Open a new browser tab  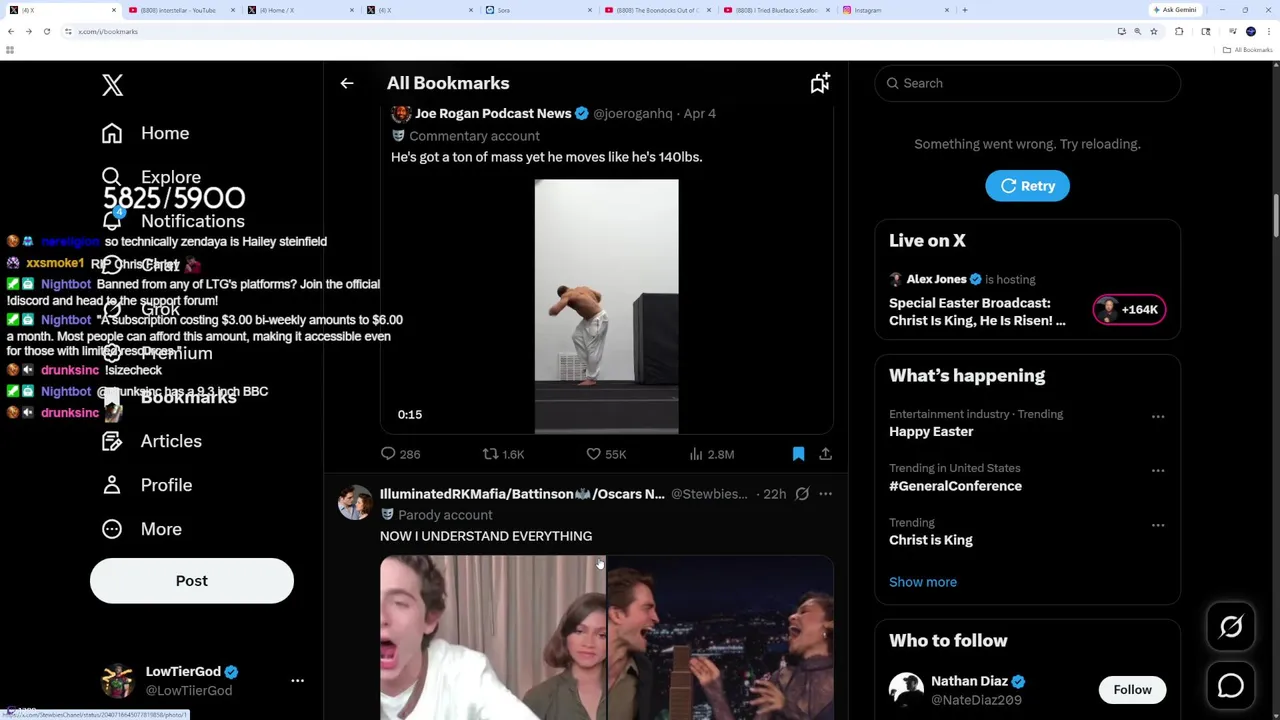(965, 10)
